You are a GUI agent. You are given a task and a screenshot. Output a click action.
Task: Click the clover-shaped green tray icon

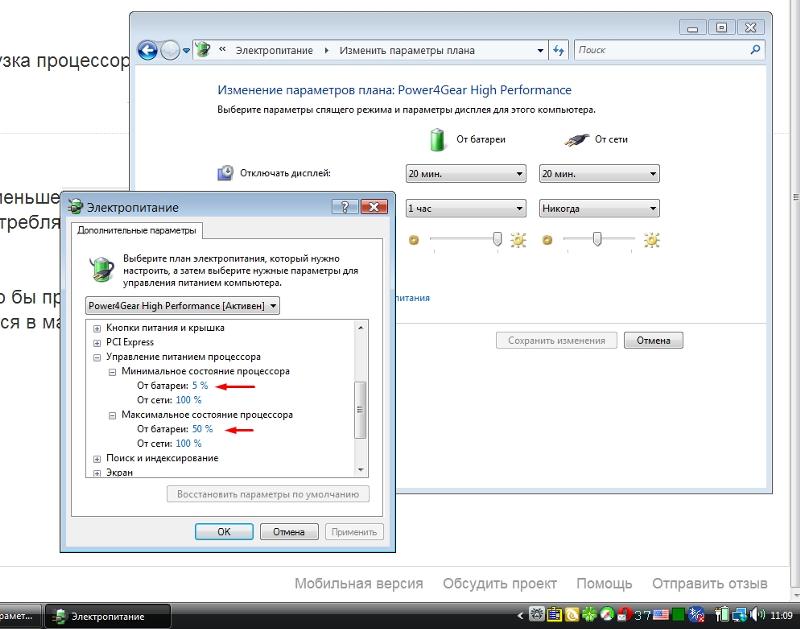point(589,615)
